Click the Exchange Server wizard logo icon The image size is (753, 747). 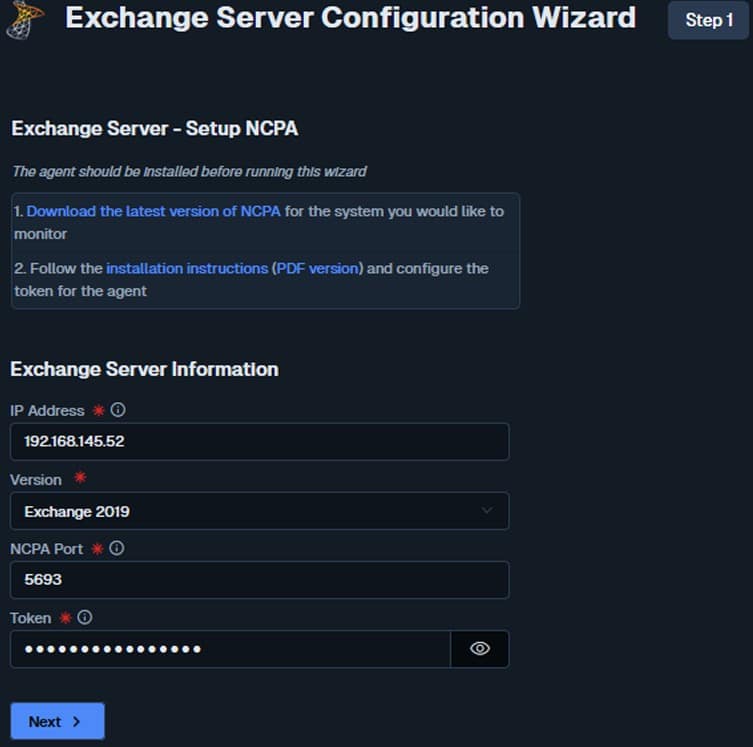pos(25,20)
